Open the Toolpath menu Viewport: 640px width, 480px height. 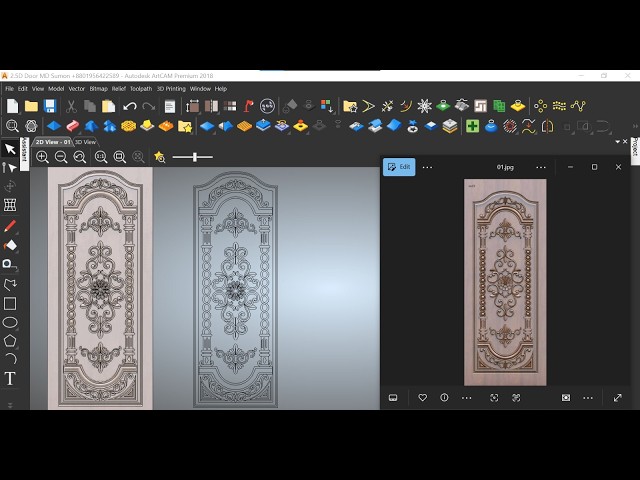[141, 89]
